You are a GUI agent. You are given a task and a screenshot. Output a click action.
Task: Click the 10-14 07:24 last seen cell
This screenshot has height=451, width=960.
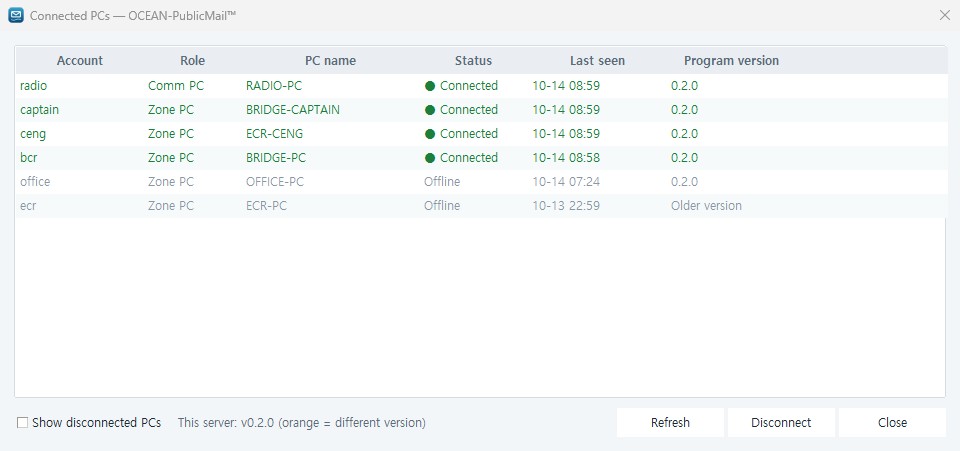pos(566,182)
